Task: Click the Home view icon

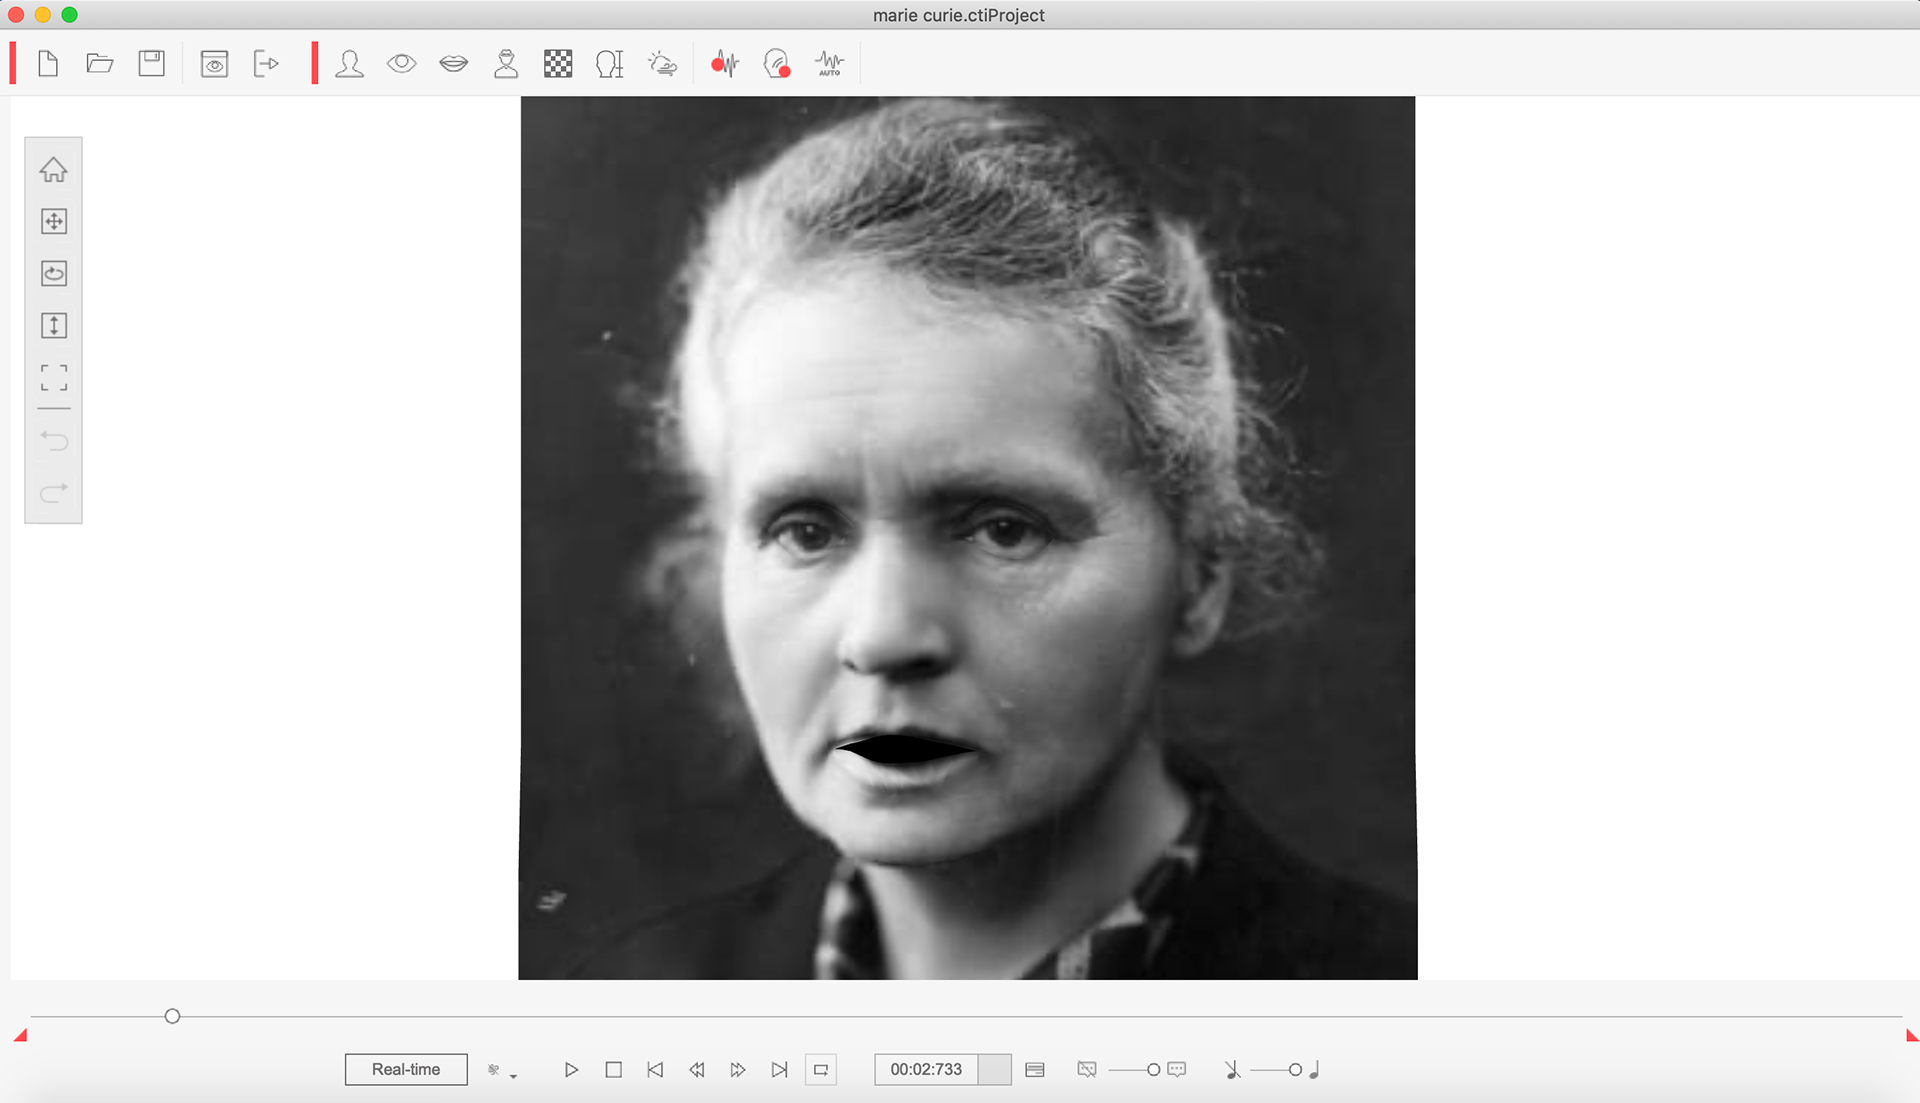Action: [54, 170]
